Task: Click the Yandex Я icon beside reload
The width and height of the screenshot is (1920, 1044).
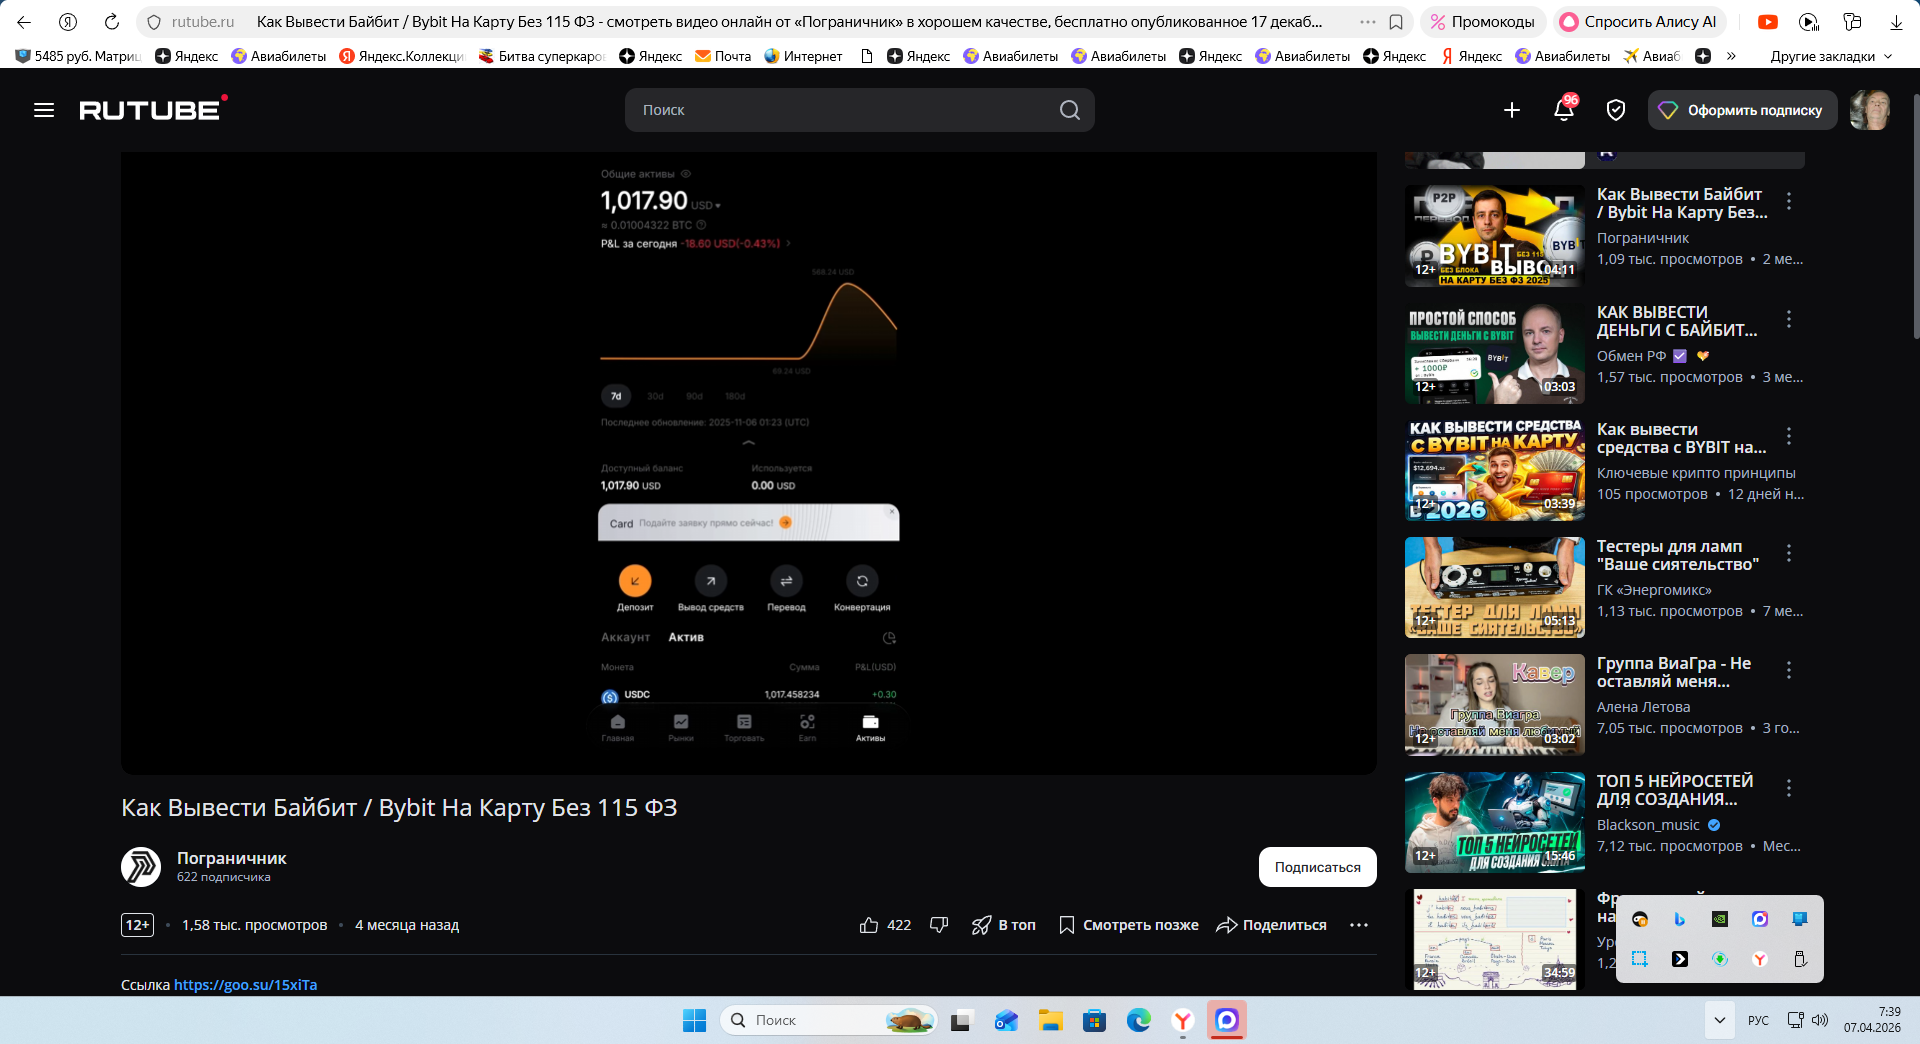Action: click(68, 22)
